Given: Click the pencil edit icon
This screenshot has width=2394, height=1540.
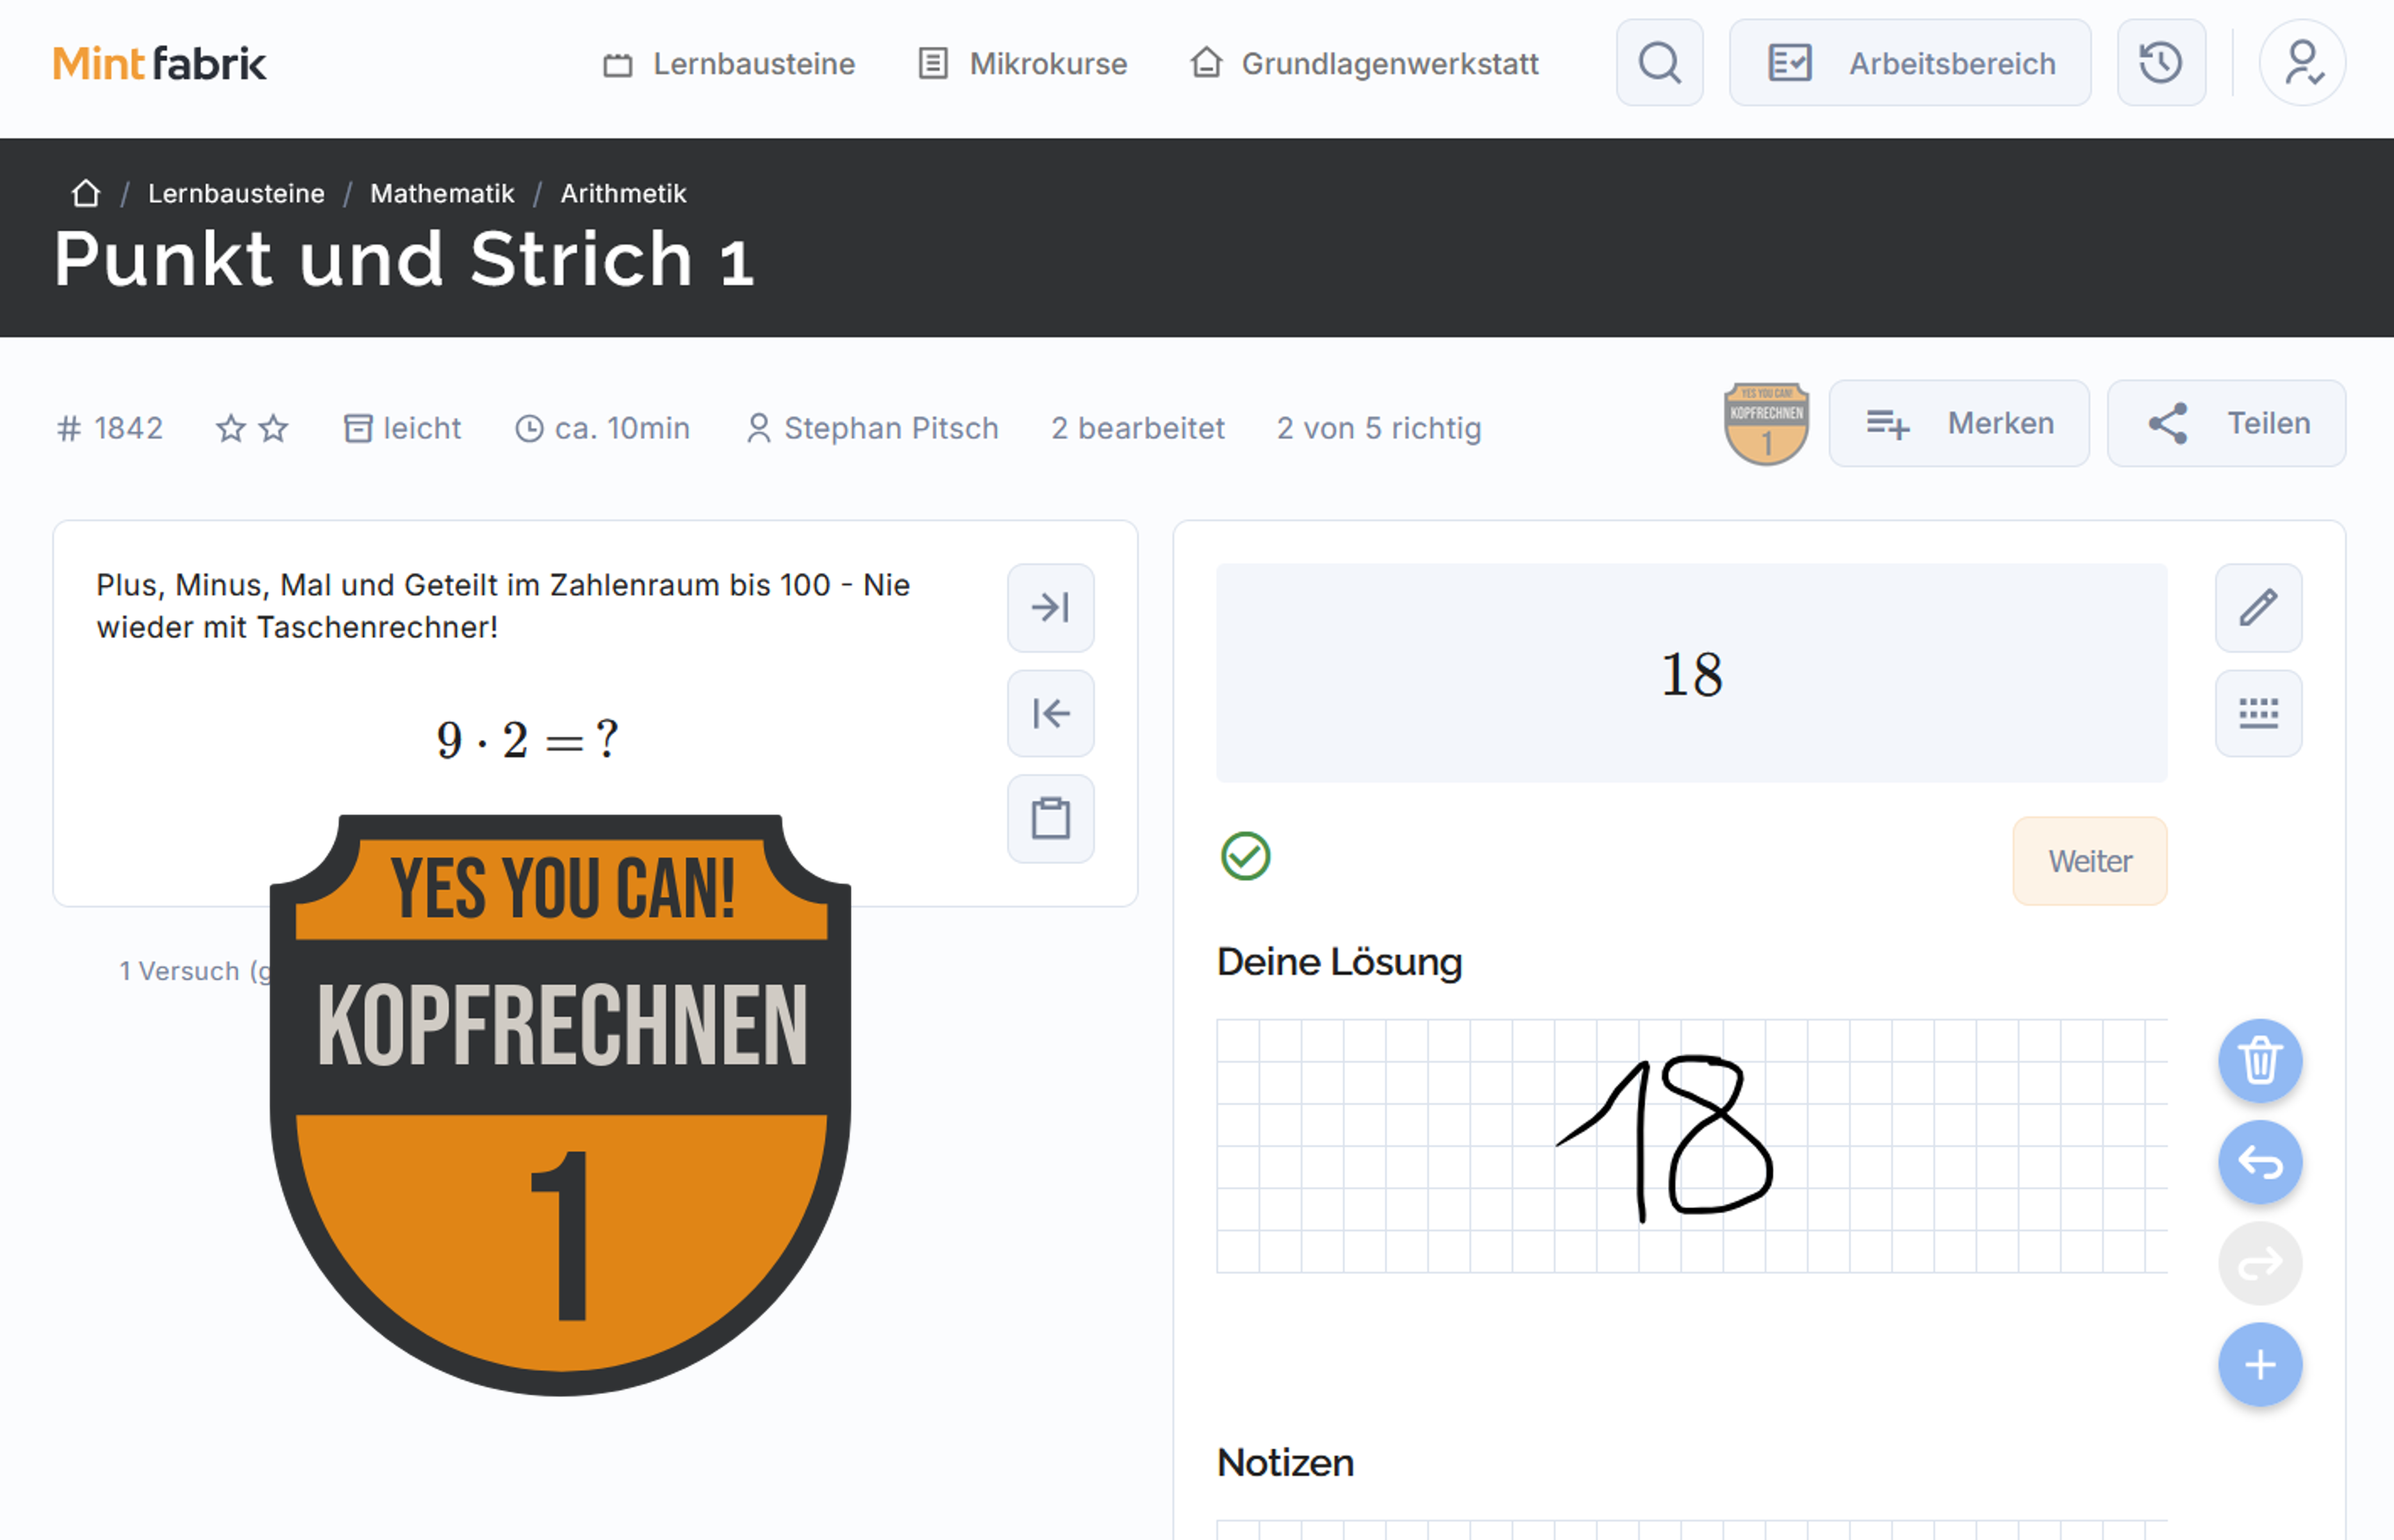Looking at the screenshot, I should 2258,608.
